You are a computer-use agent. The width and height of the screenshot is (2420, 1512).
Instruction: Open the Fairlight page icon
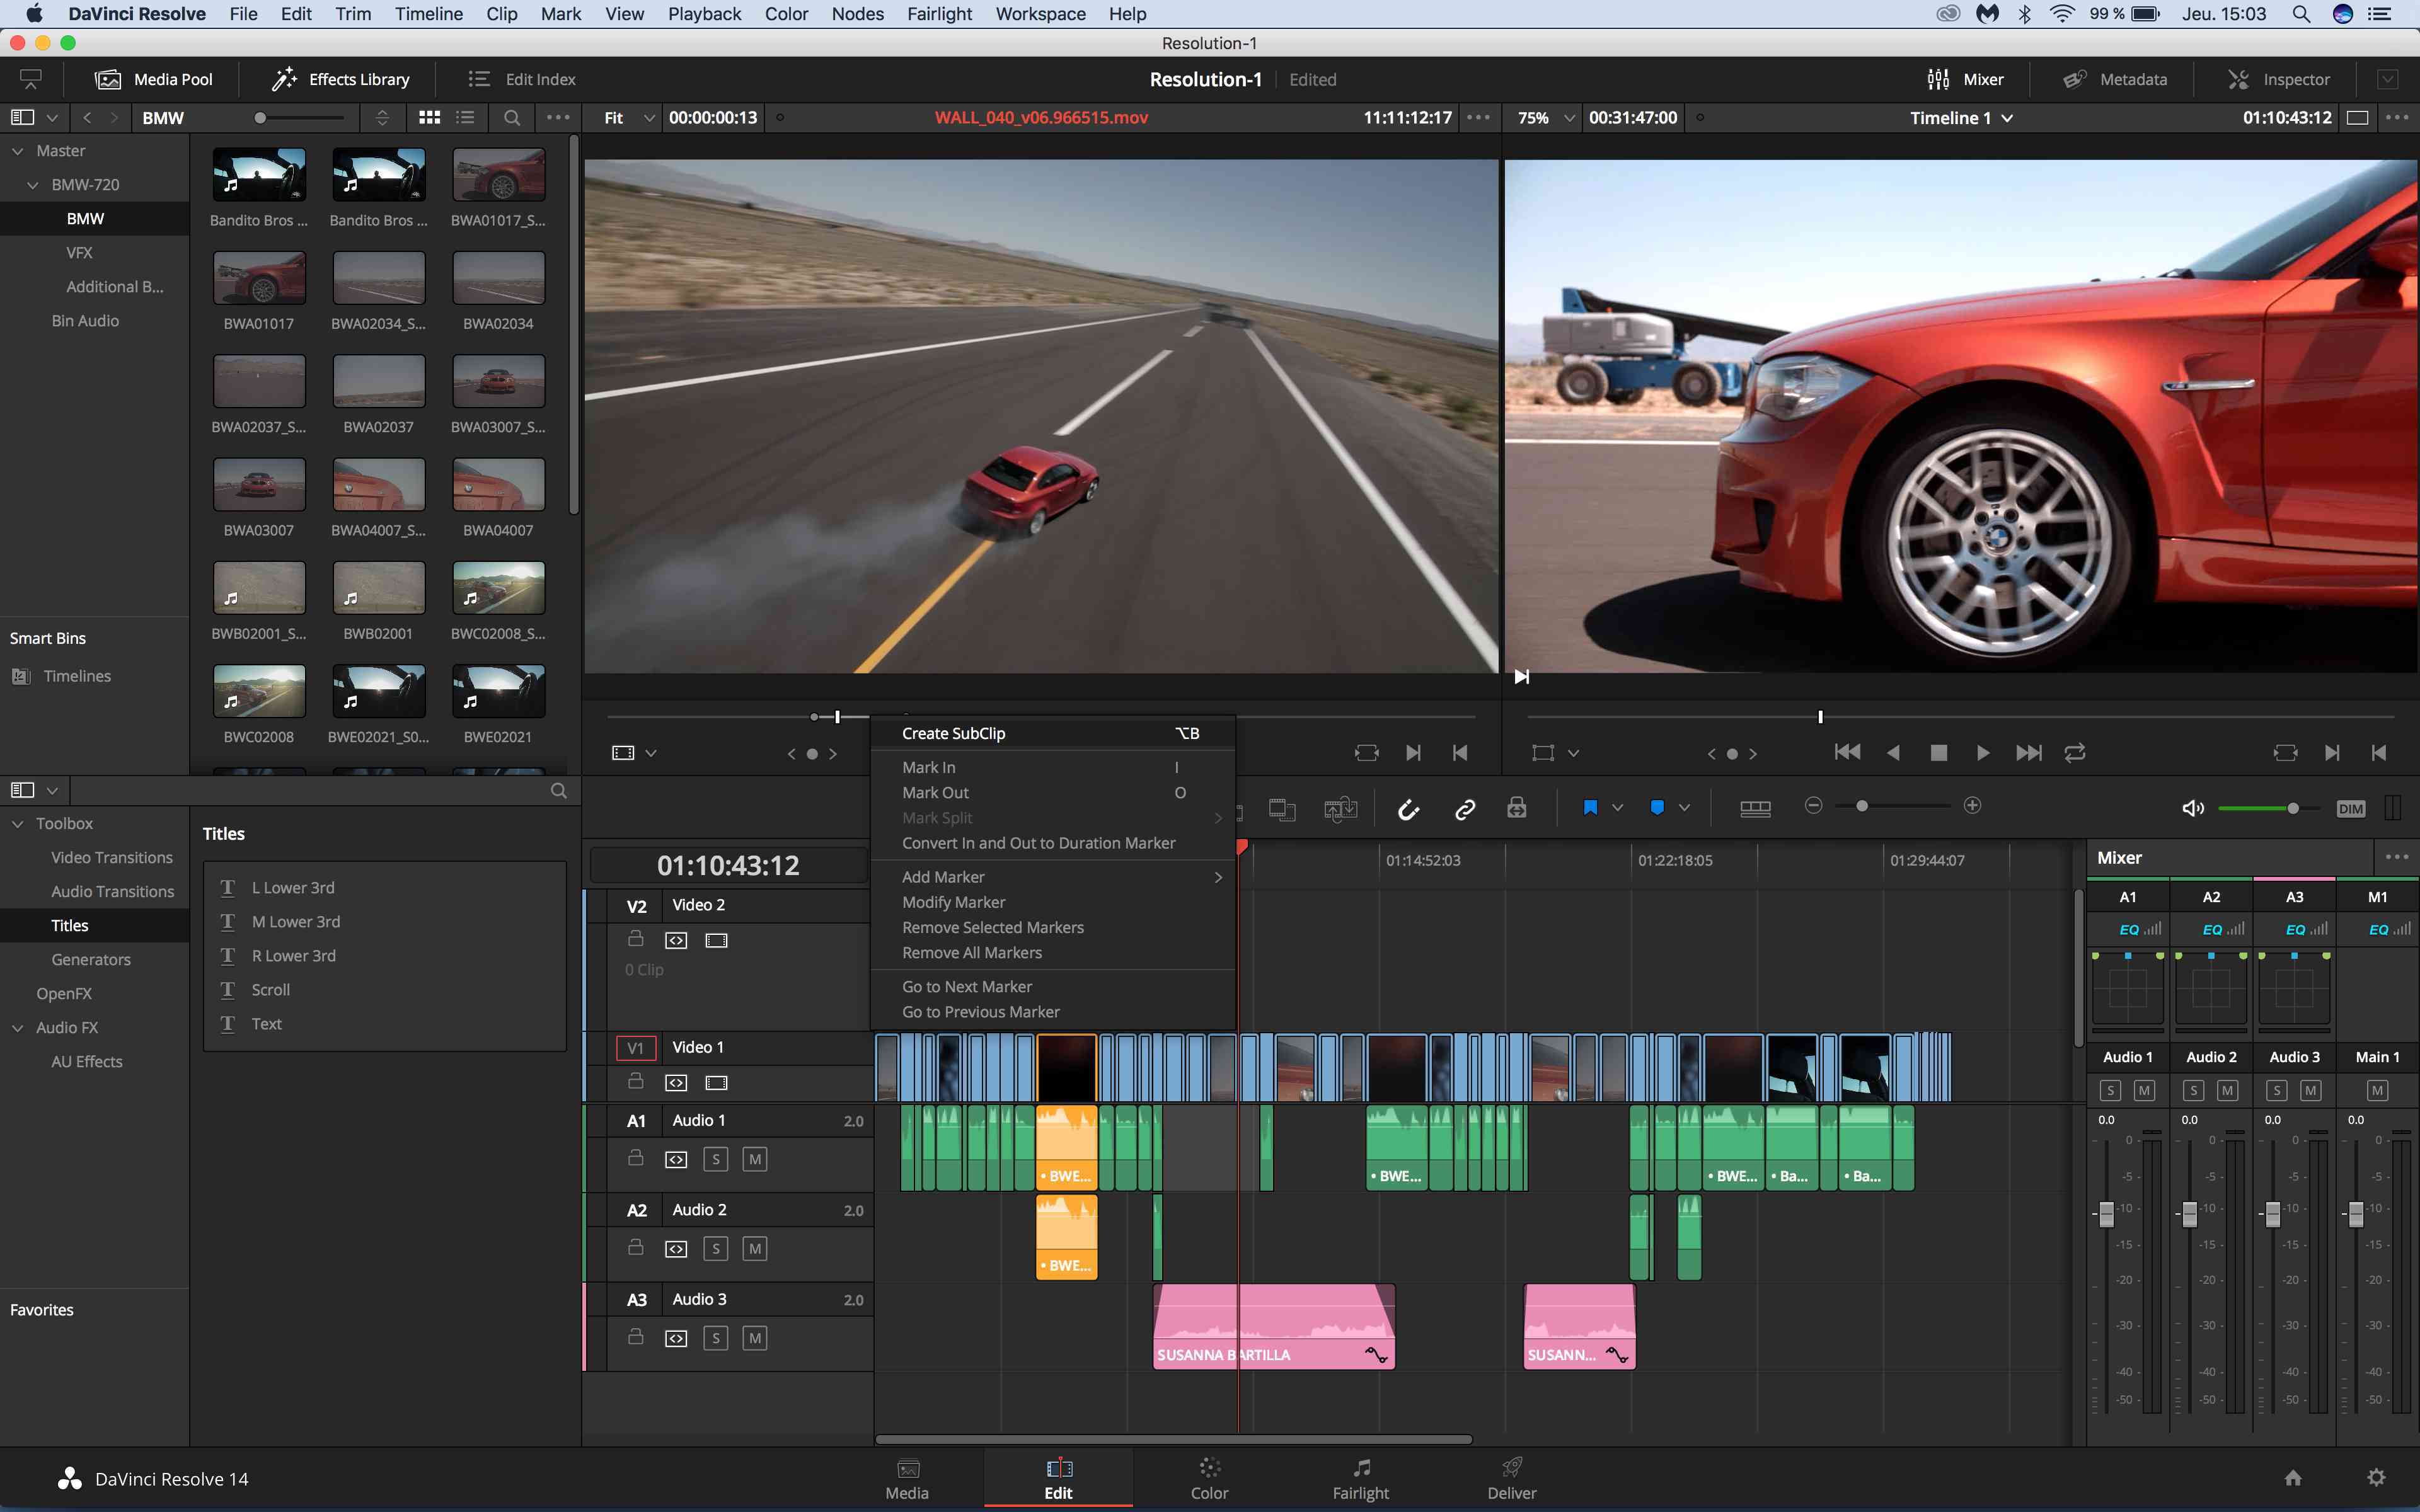(x=1360, y=1478)
